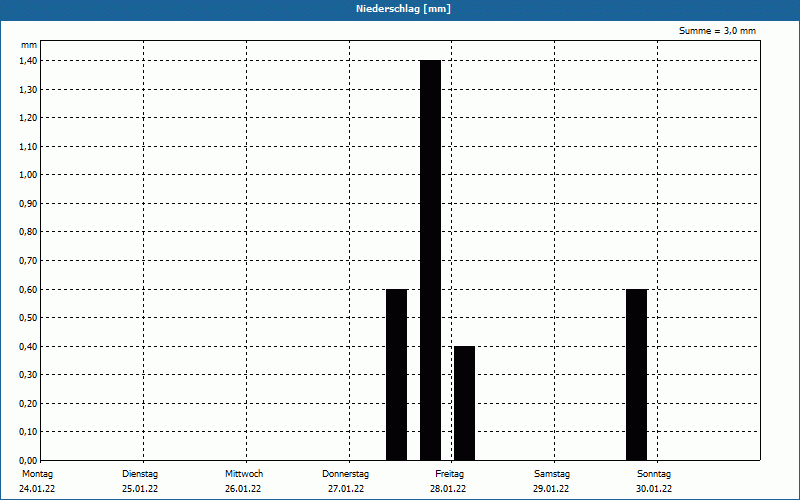Viewport: 800px width, 500px height.
Task: Click the tallest 1,40 mm precipitation bar
Action: point(430,260)
